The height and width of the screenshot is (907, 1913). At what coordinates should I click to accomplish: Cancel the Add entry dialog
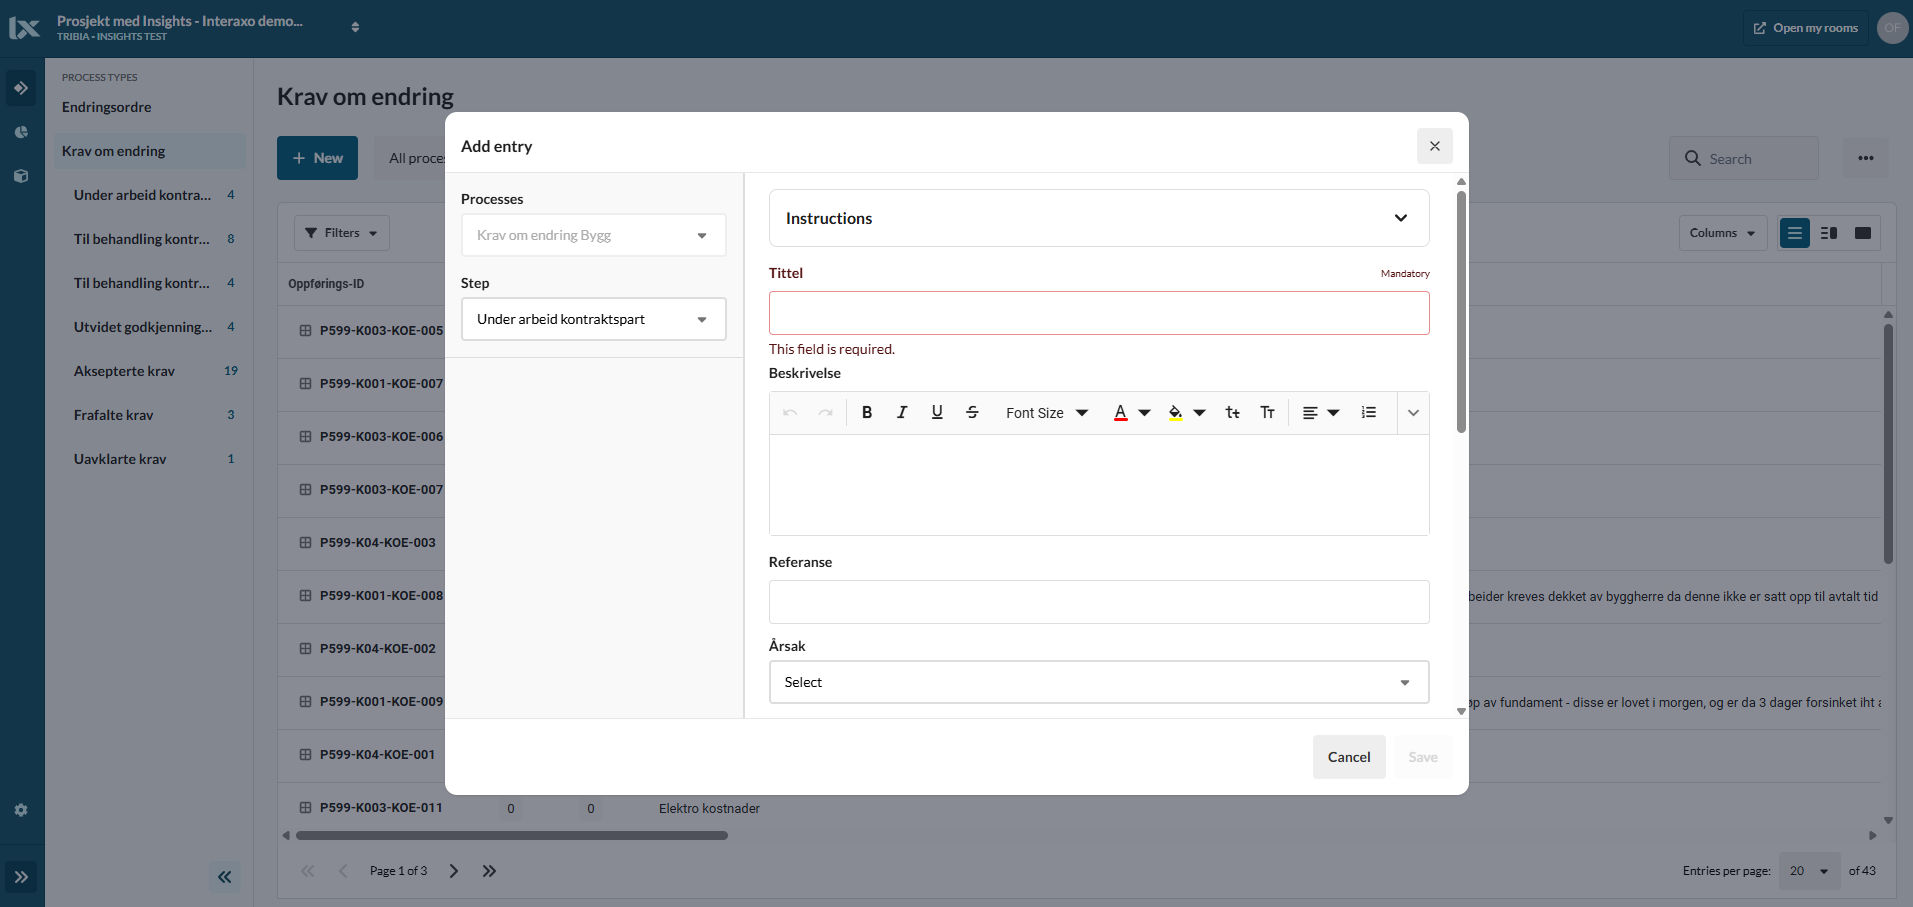(1348, 757)
